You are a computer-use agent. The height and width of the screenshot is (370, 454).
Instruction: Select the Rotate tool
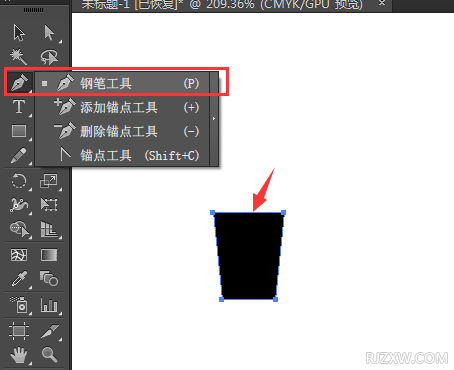[19, 181]
